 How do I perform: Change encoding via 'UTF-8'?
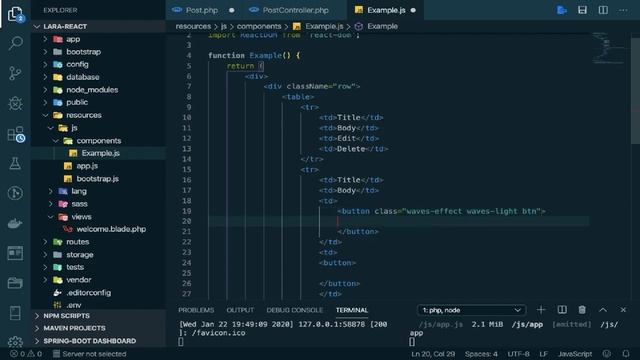[518, 354]
